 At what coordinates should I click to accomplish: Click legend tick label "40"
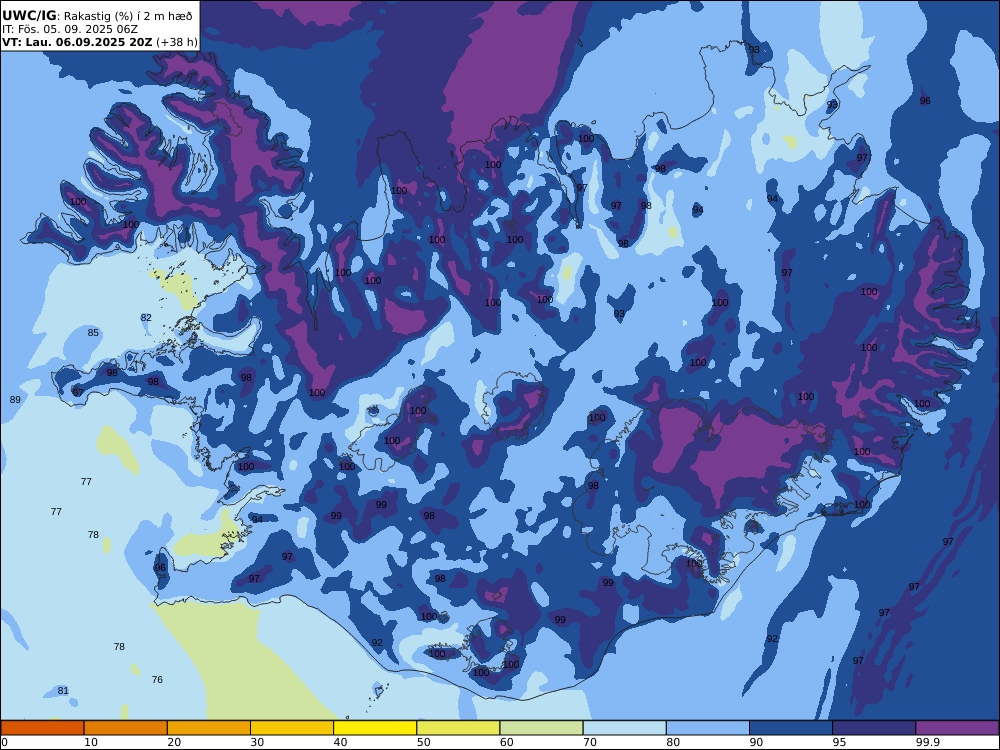point(341,742)
